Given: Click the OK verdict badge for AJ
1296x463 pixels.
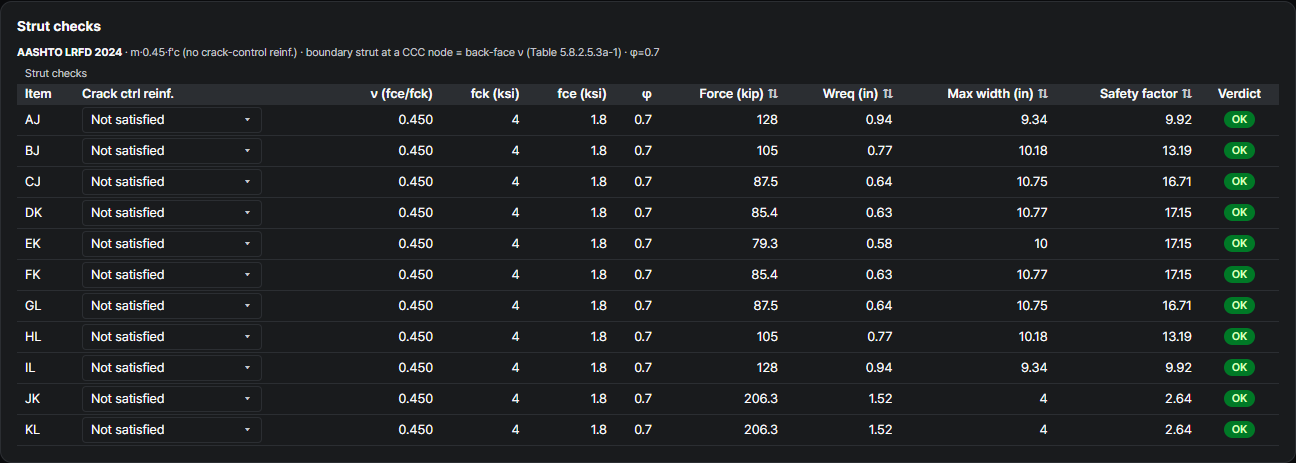Looking at the screenshot, I should (1239, 120).
